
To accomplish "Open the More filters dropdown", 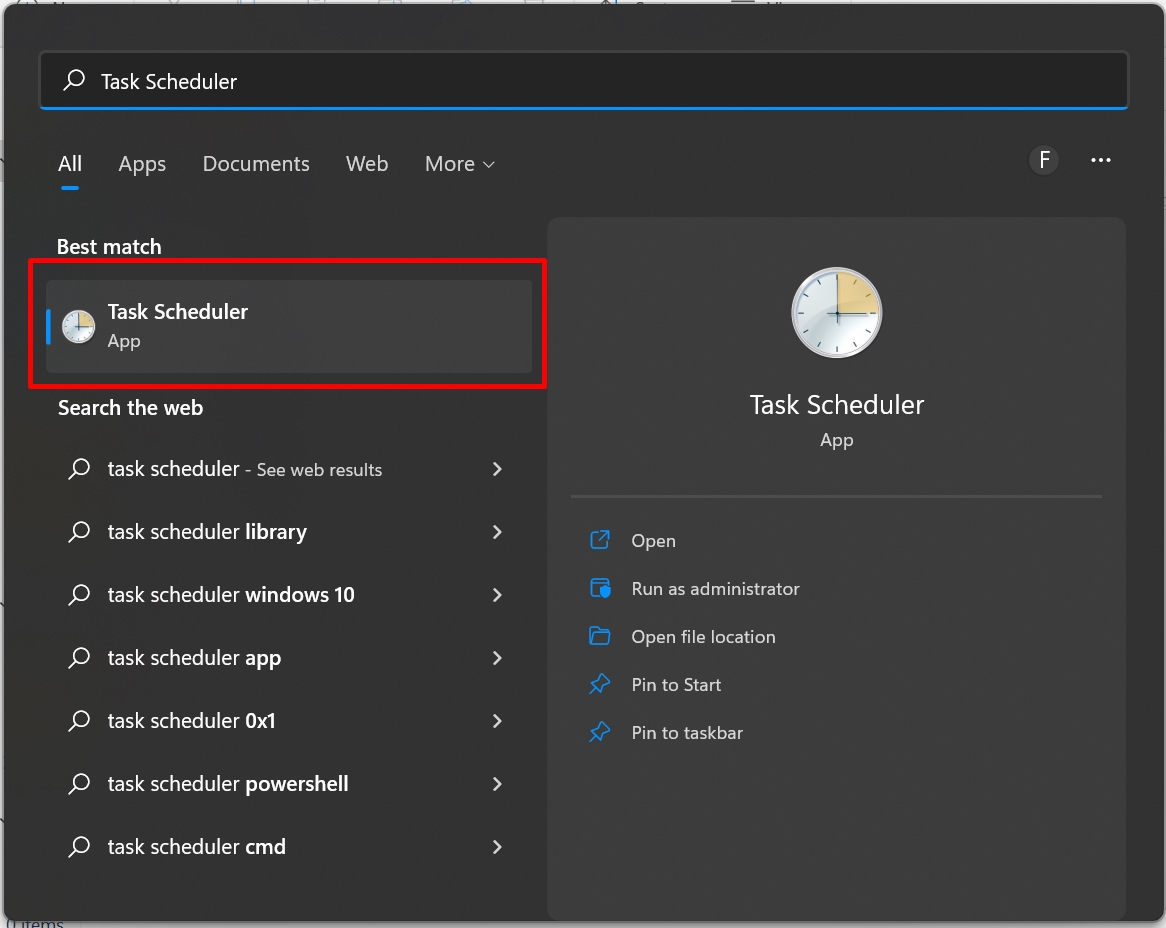I will (x=460, y=164).
